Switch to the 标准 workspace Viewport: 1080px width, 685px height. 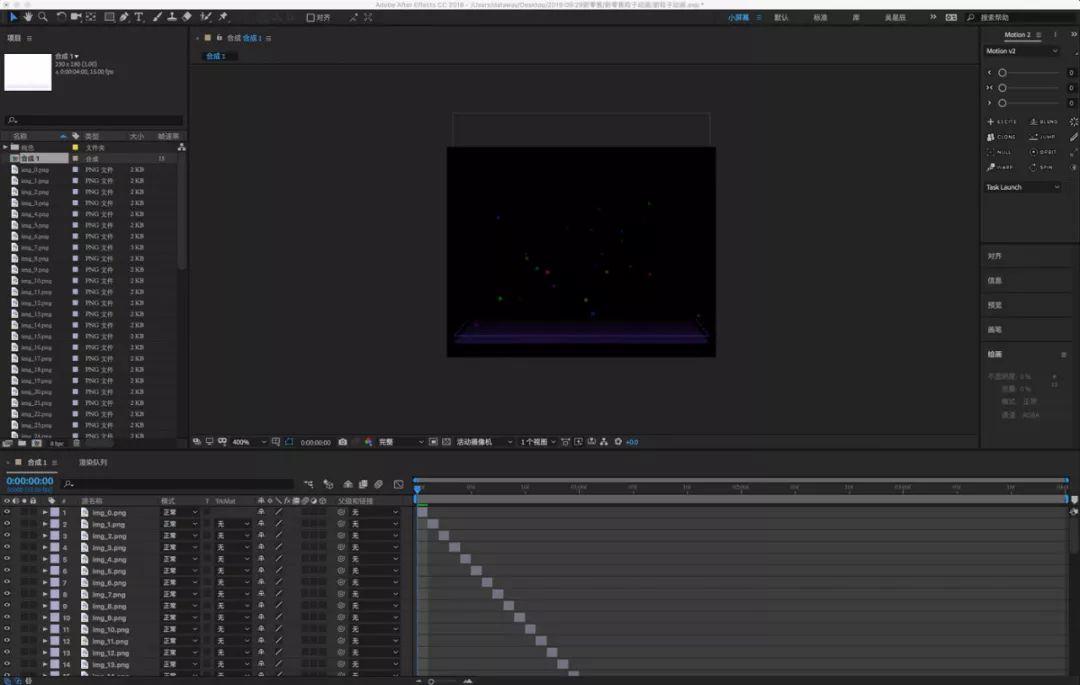(x=820, y=17)
